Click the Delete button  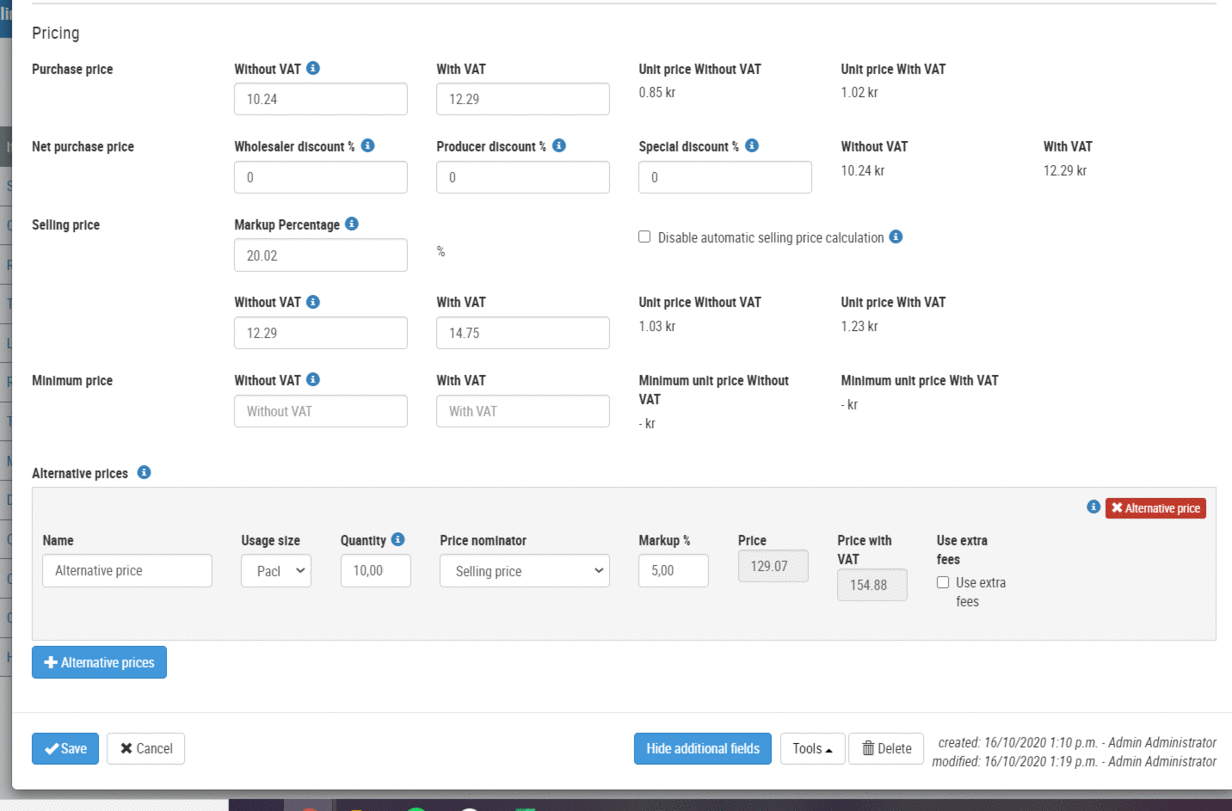886,749
